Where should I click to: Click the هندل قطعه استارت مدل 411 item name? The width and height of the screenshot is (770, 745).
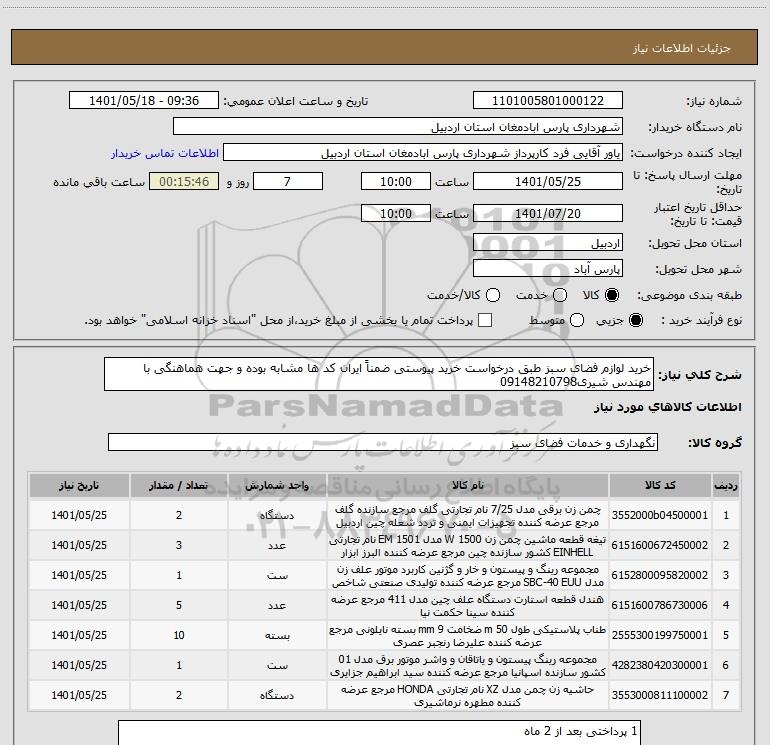tap(468, 606)
